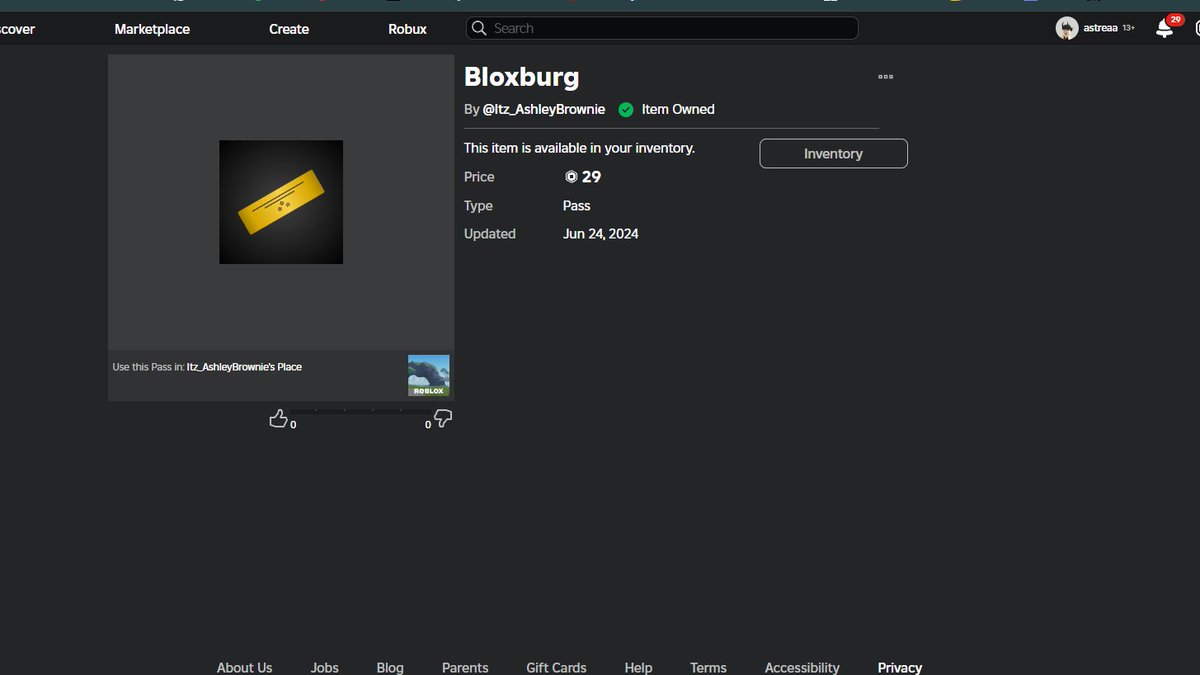This screenshot has width=1200, height=675.
Task: Open the Parents footer link
Action: tap(465, 667)
